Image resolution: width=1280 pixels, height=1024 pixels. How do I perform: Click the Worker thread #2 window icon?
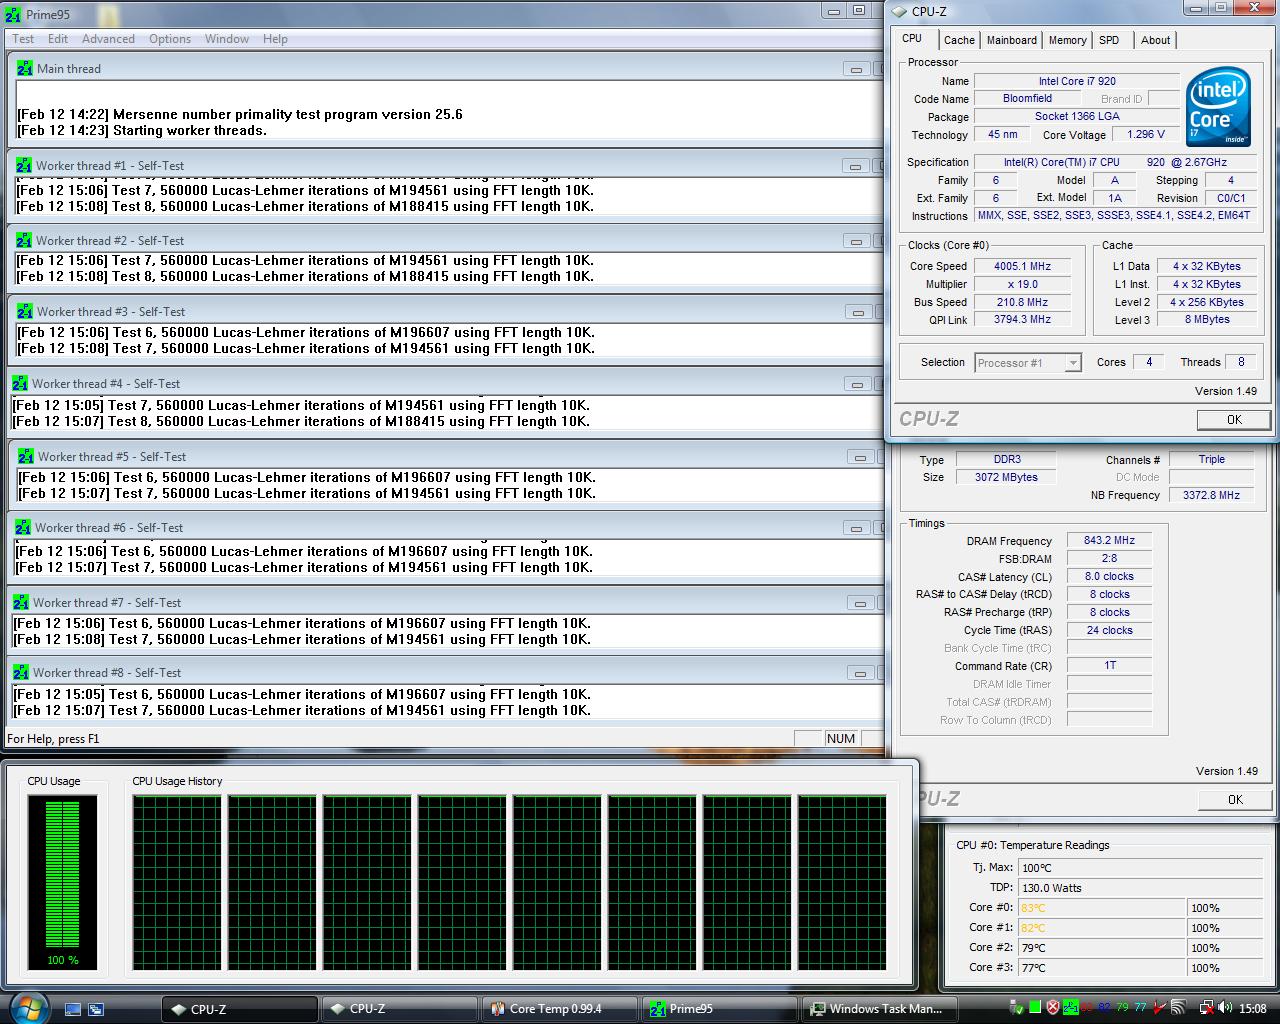point(24,240)
